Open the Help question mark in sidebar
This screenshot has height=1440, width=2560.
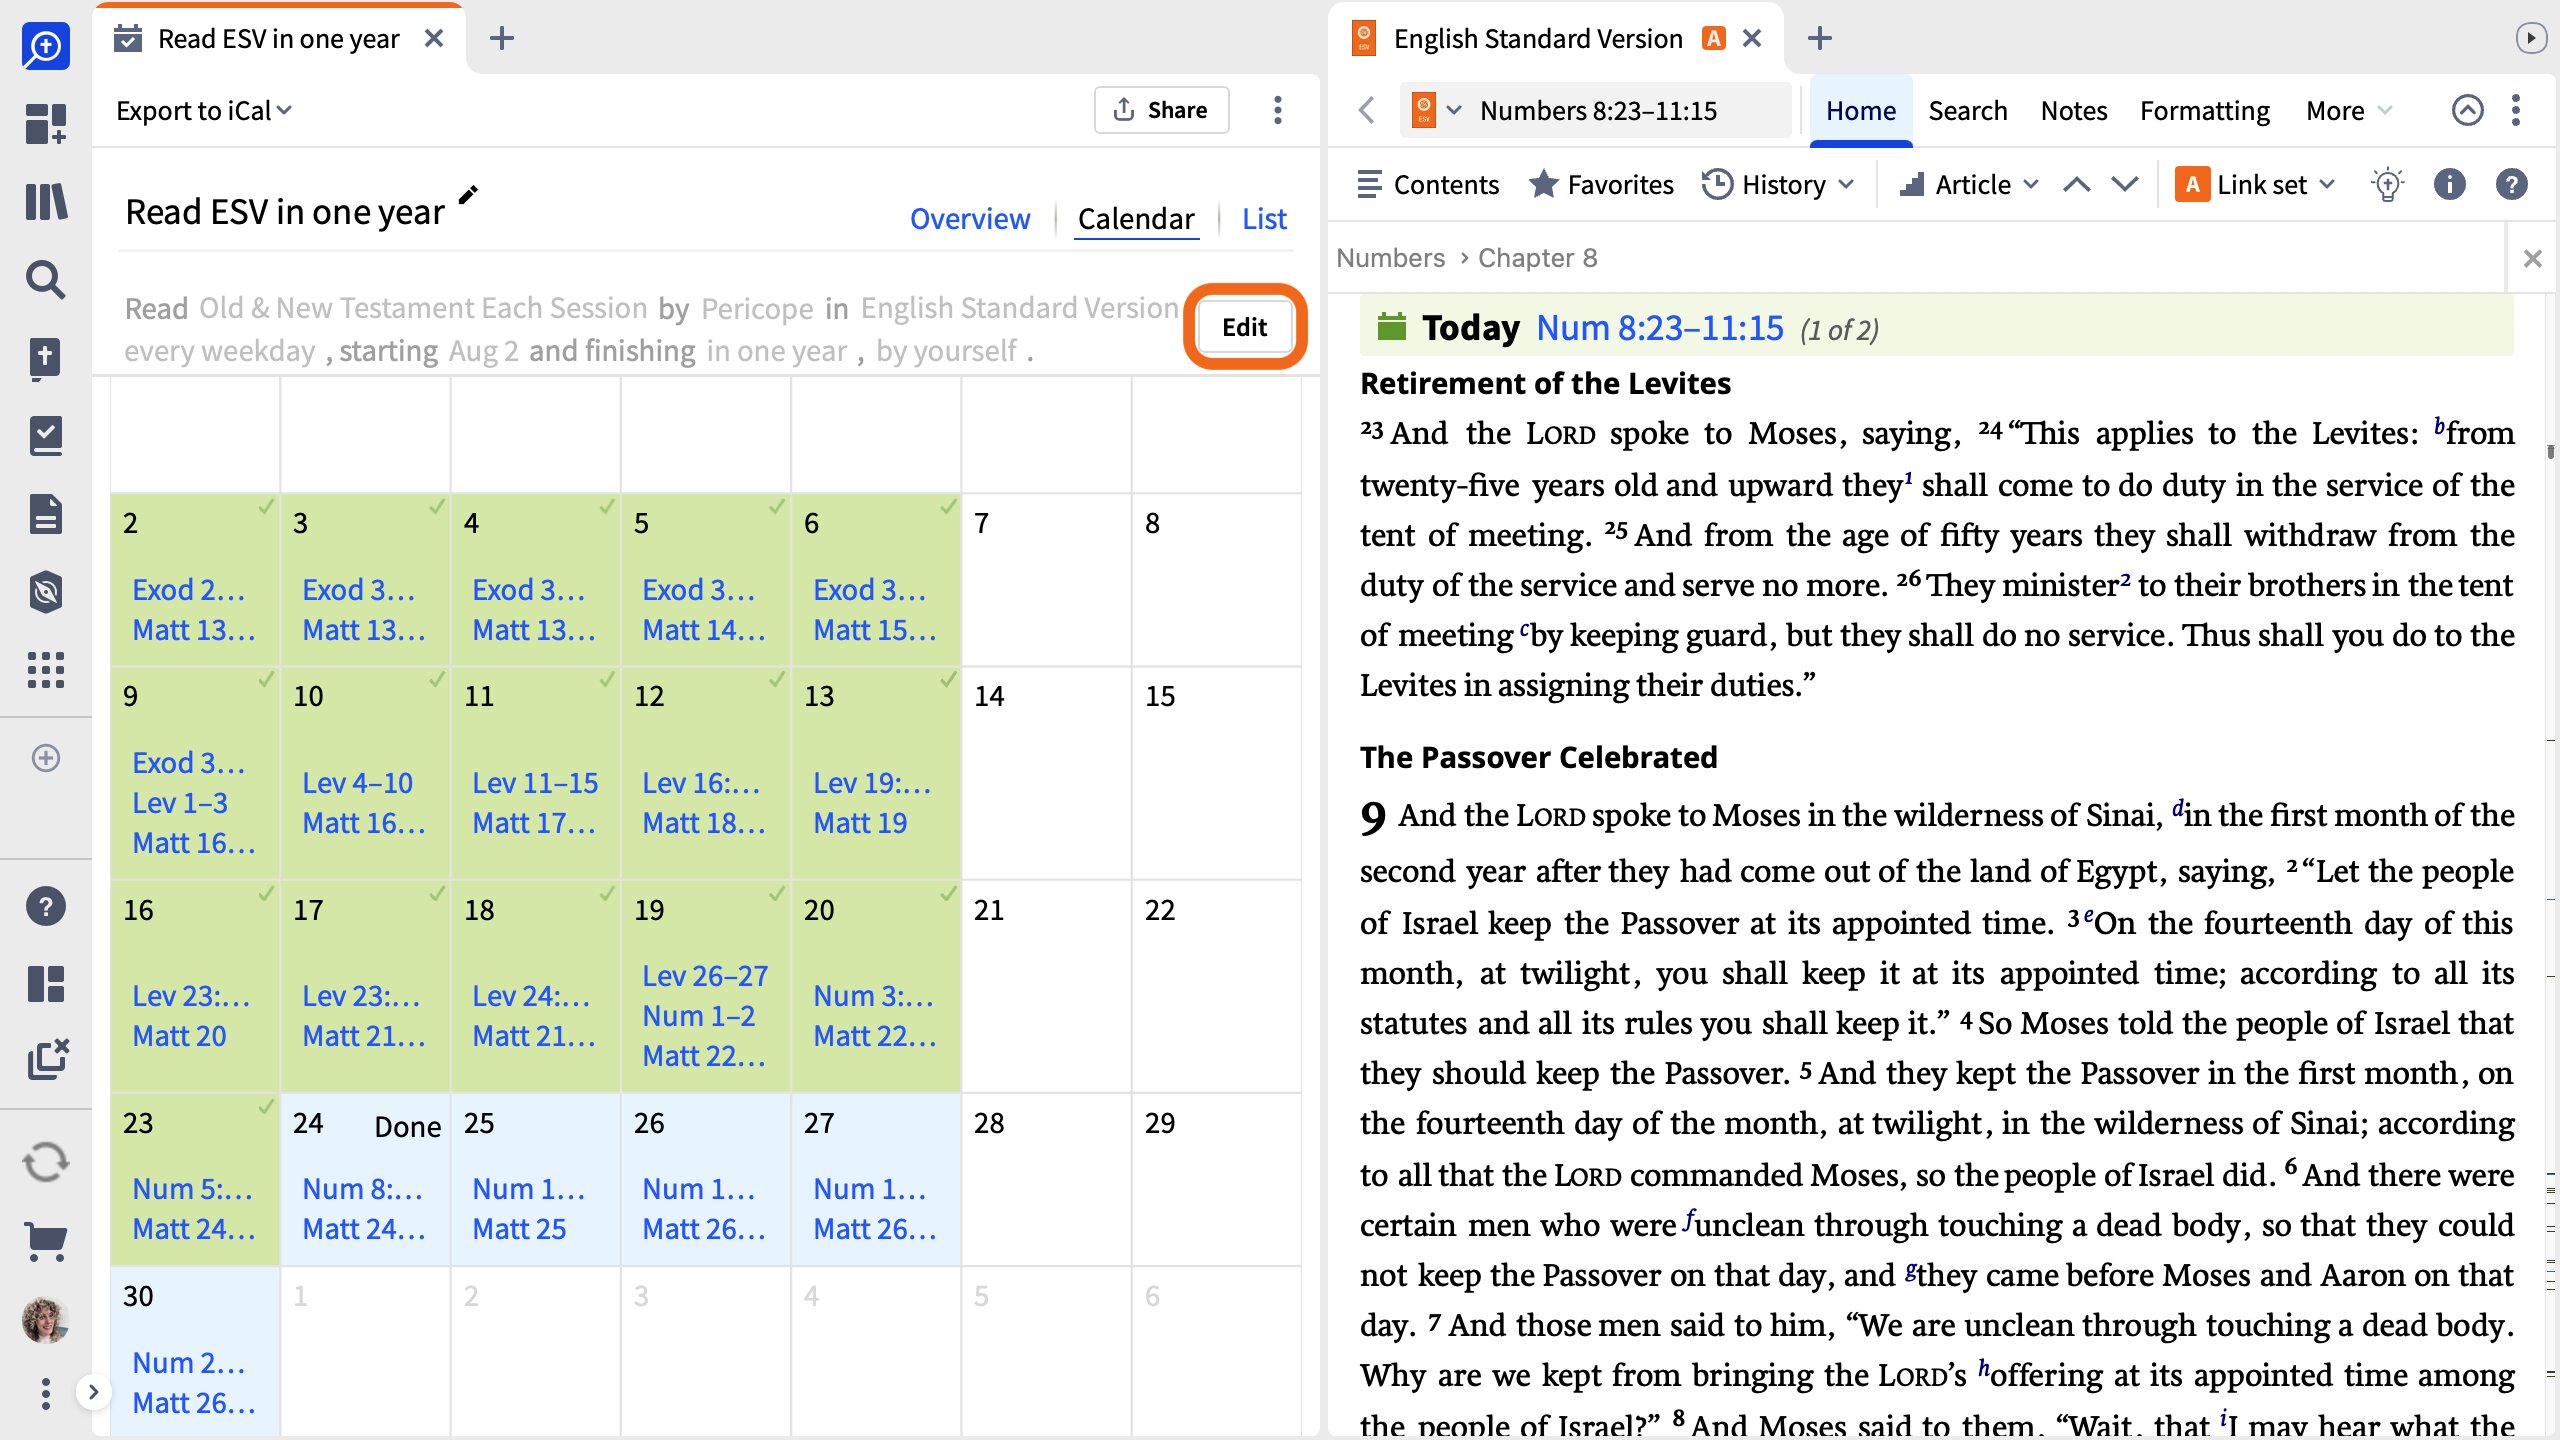[46, 906]
